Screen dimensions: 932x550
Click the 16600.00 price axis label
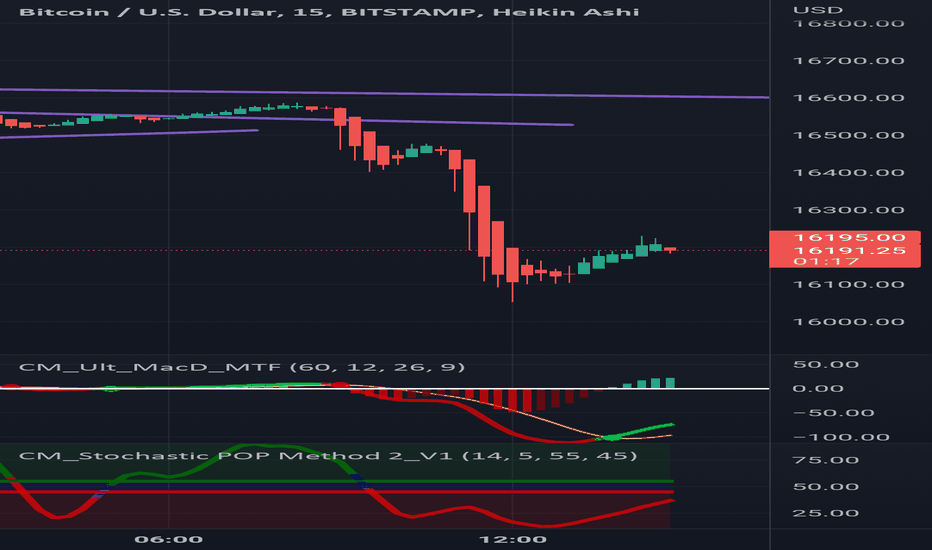click(x=849, y=98)
